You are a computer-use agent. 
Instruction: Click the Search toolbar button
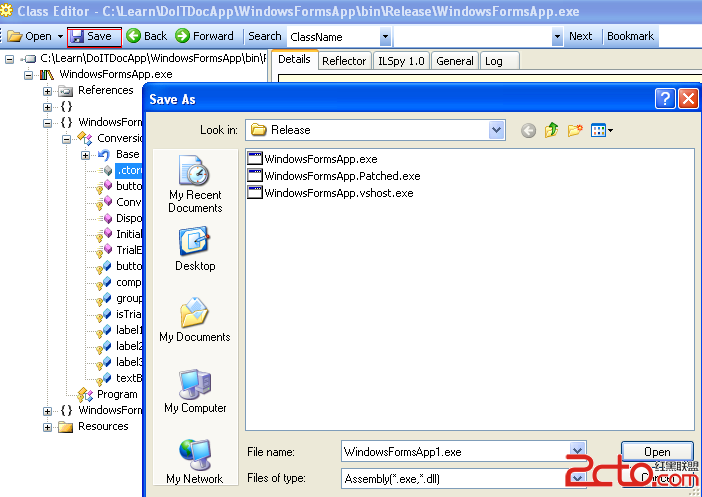[265, 36]
